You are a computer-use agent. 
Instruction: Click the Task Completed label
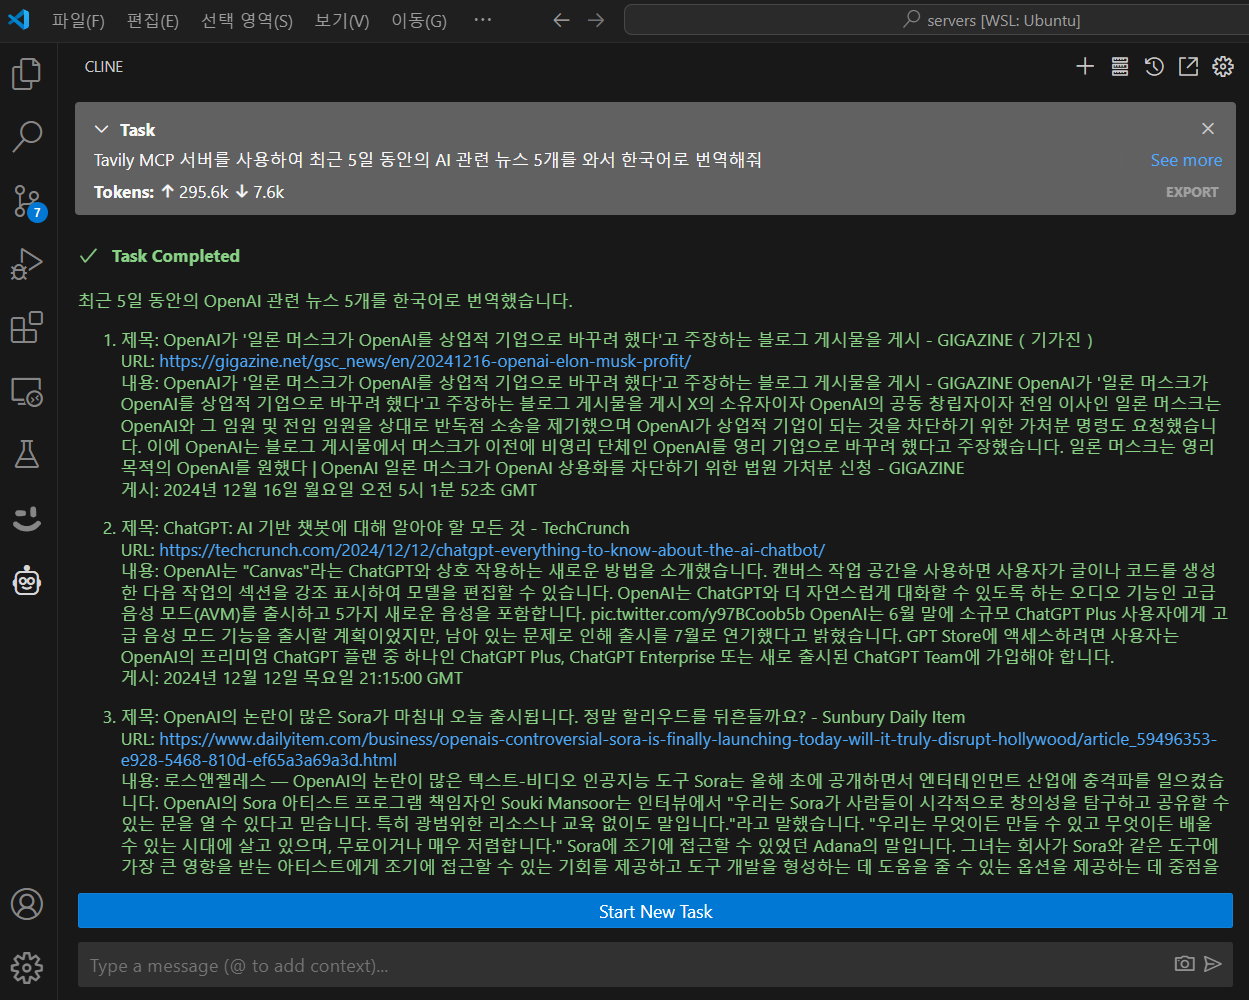[176, 256]
